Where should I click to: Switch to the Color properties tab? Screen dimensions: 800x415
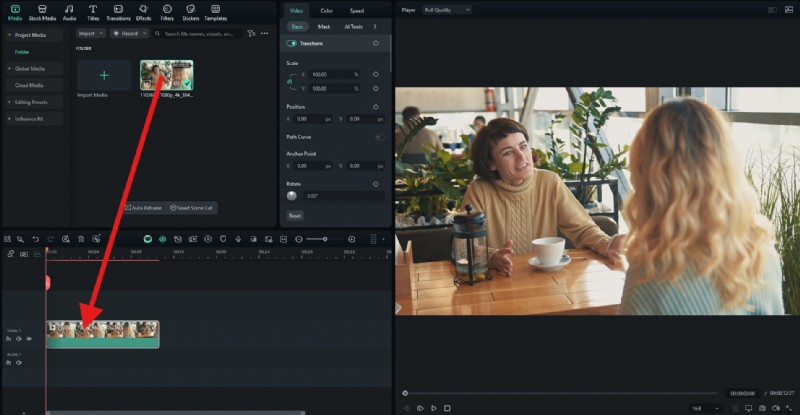327,10
